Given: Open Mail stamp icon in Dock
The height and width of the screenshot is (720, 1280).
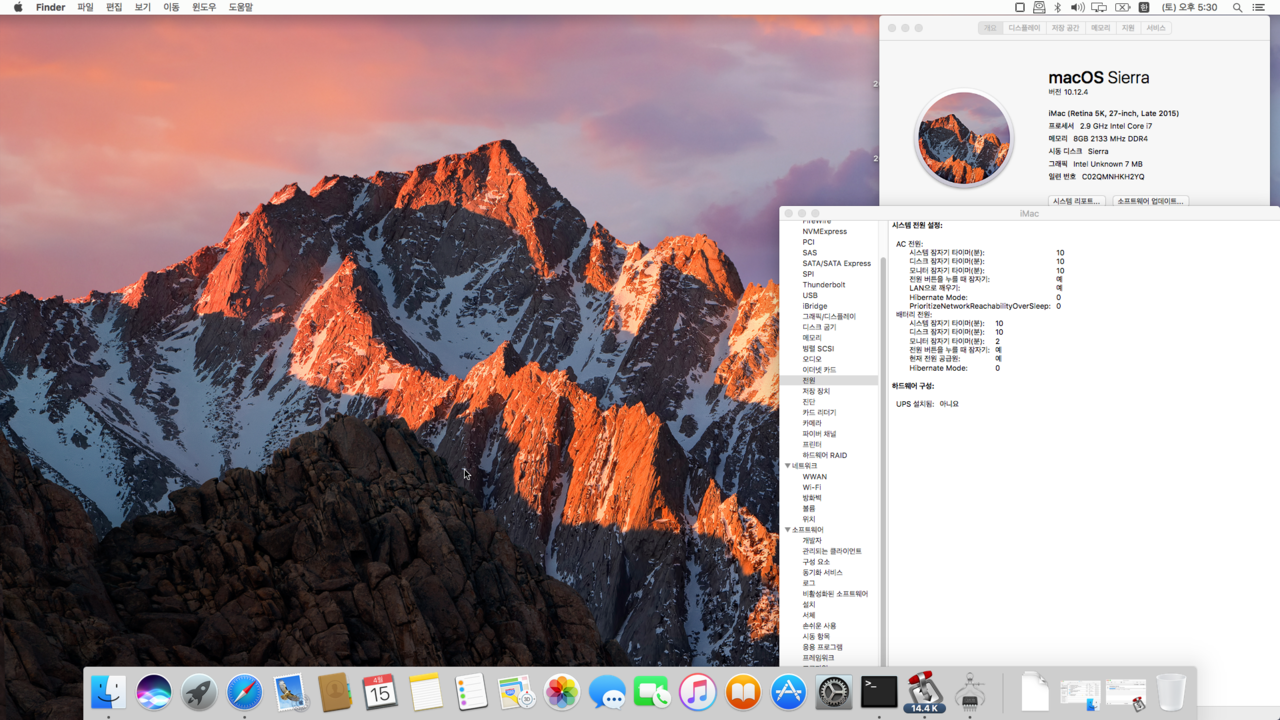Looking at the screenshot, I should coord(290,692).
